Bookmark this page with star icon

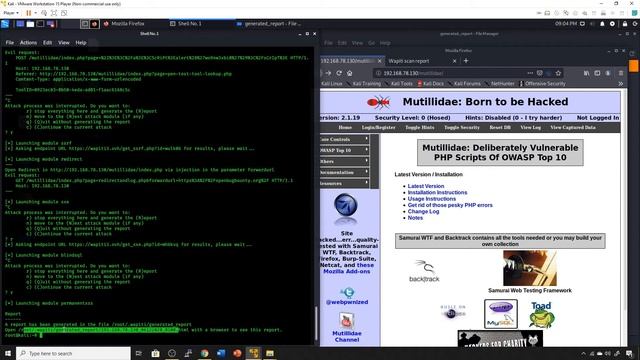[x=558, y=73]
